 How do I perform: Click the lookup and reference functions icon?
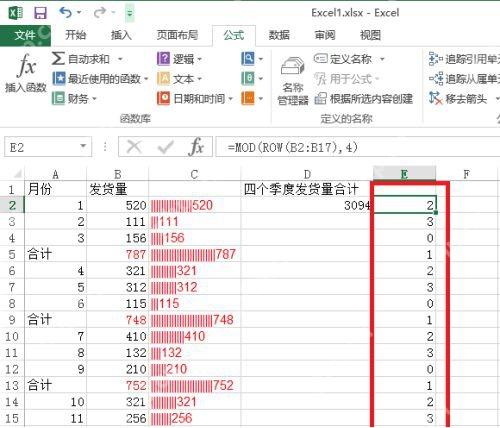[248, 59]
